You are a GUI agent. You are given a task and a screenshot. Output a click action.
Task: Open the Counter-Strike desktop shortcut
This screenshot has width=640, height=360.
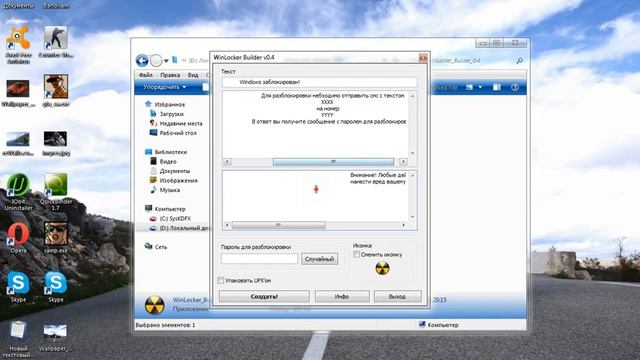(x=56, y=42)
